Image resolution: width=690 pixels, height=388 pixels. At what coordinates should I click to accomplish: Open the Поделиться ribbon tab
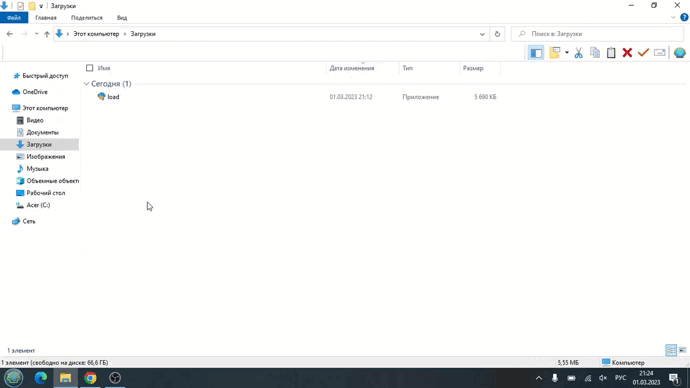click(87, 18)
